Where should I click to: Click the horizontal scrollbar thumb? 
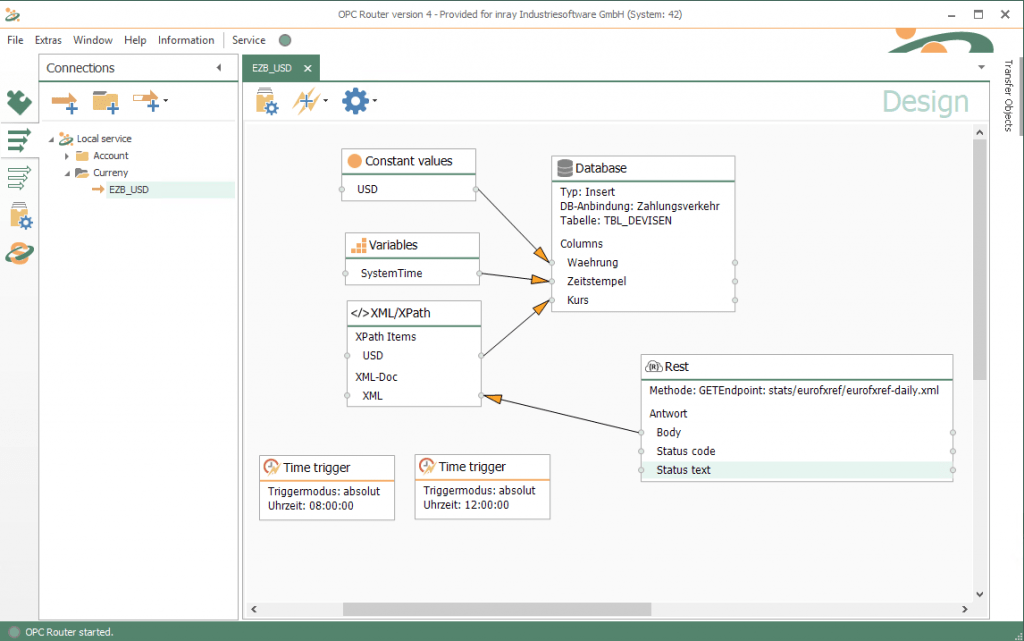[x=497, y=609]
